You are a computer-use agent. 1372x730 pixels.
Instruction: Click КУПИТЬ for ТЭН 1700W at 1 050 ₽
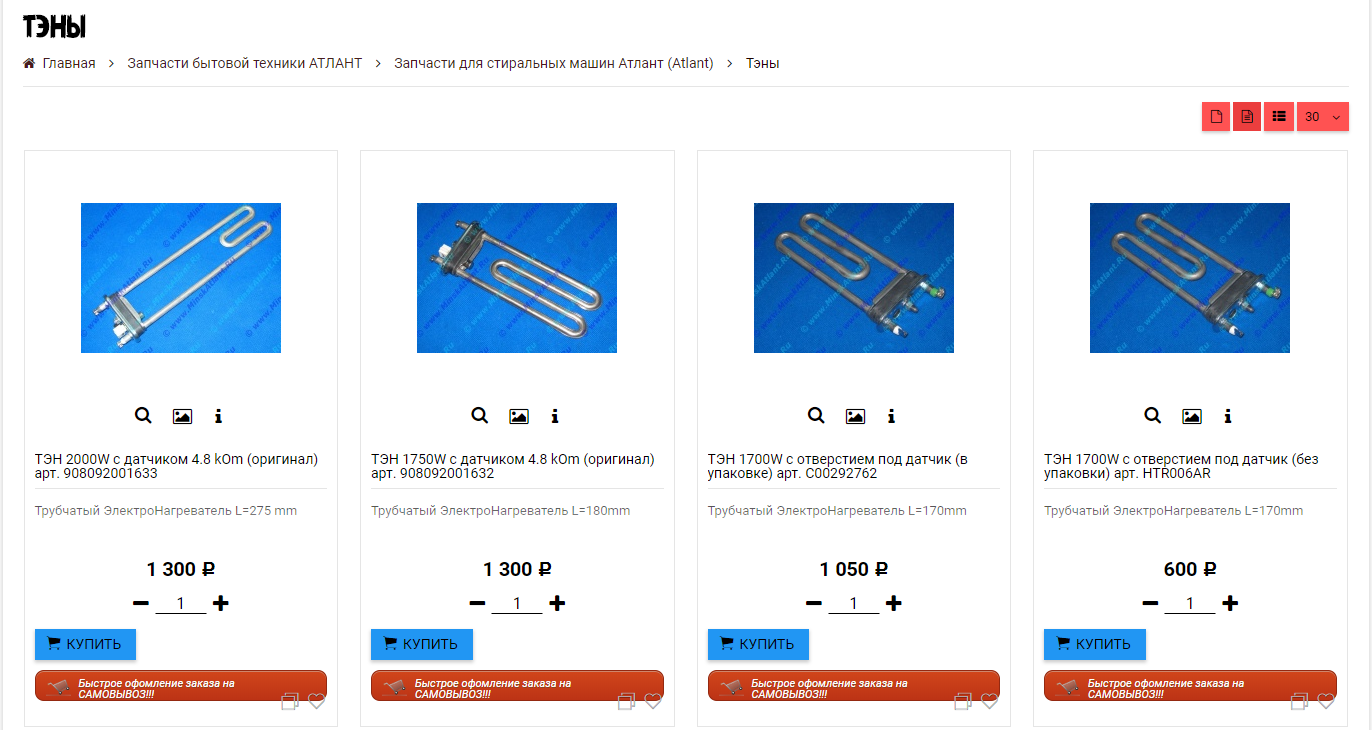click(758, 644)
